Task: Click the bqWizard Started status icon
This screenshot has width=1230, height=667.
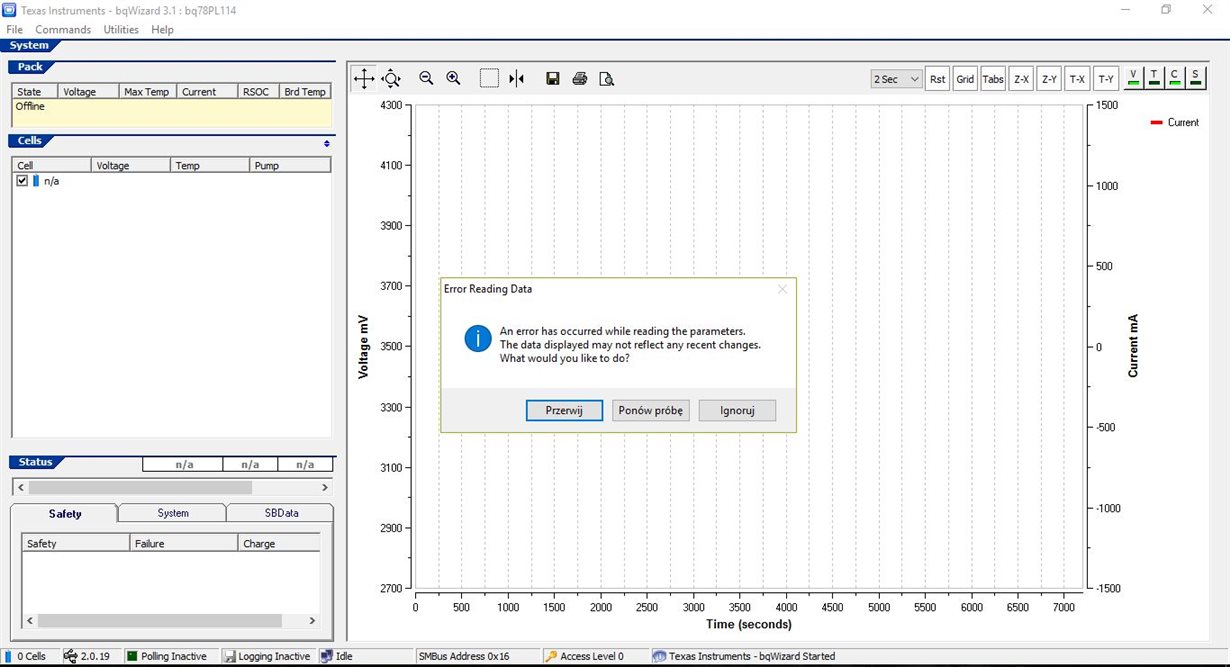Action: (659, 656)
